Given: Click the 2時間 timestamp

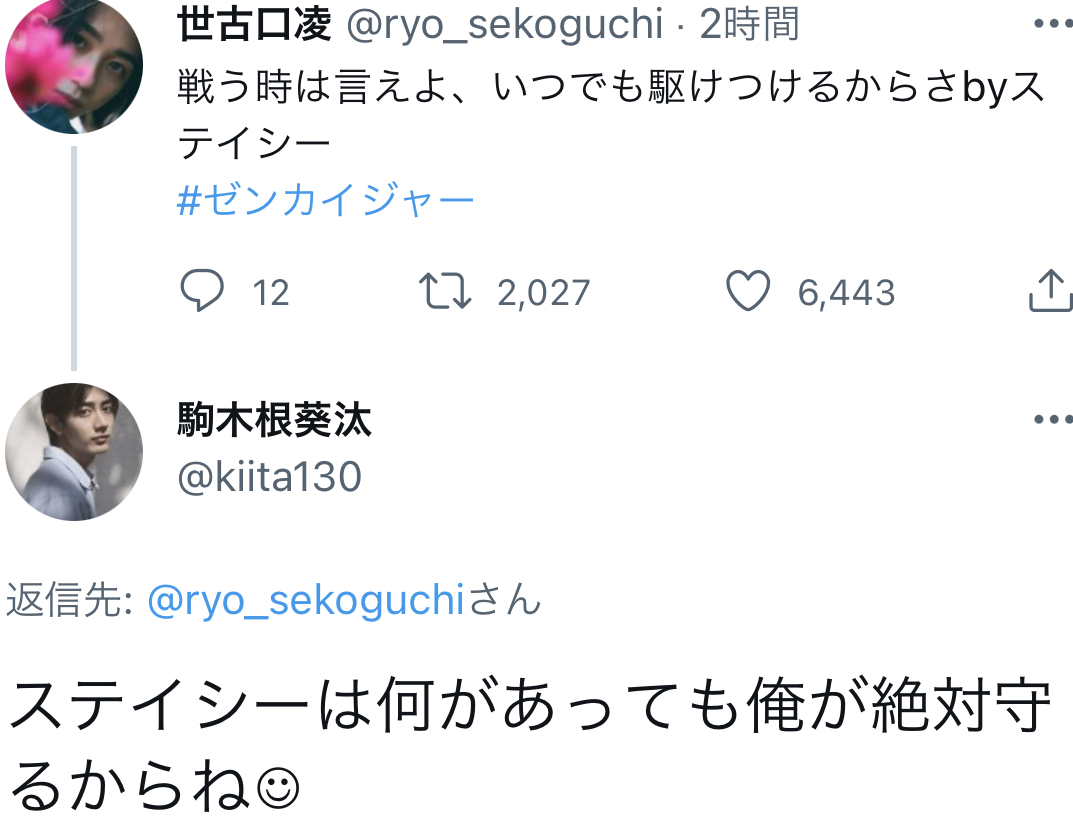Looking at the screenshot, I should point(749,25).
